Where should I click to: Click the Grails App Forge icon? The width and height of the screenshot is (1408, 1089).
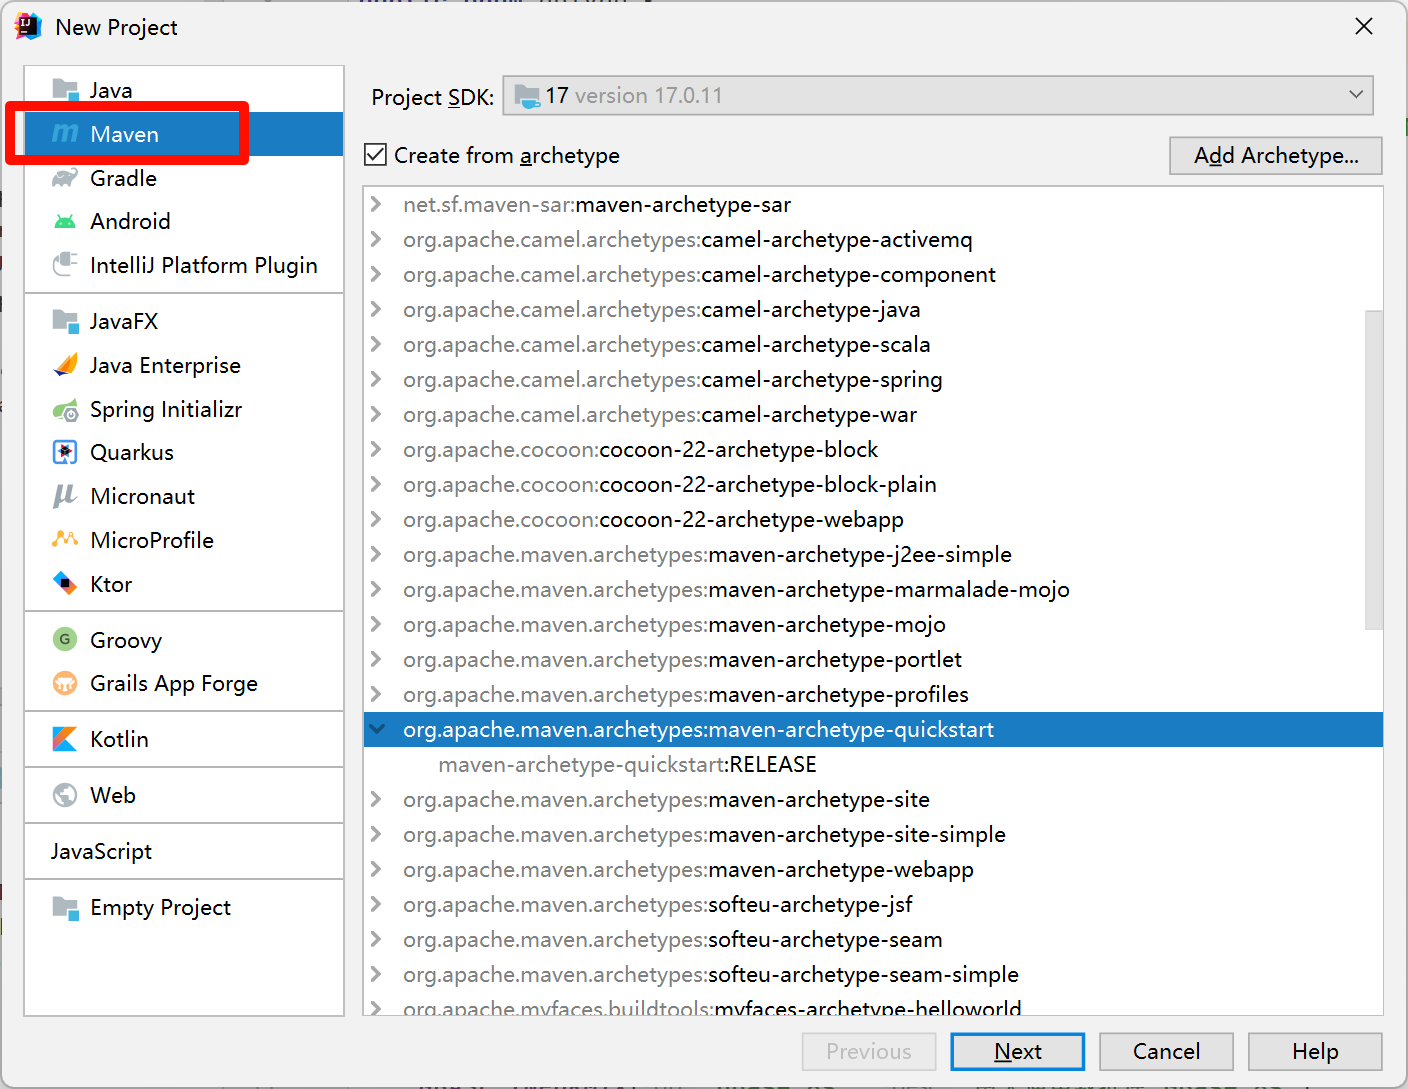tap(65, 683)
